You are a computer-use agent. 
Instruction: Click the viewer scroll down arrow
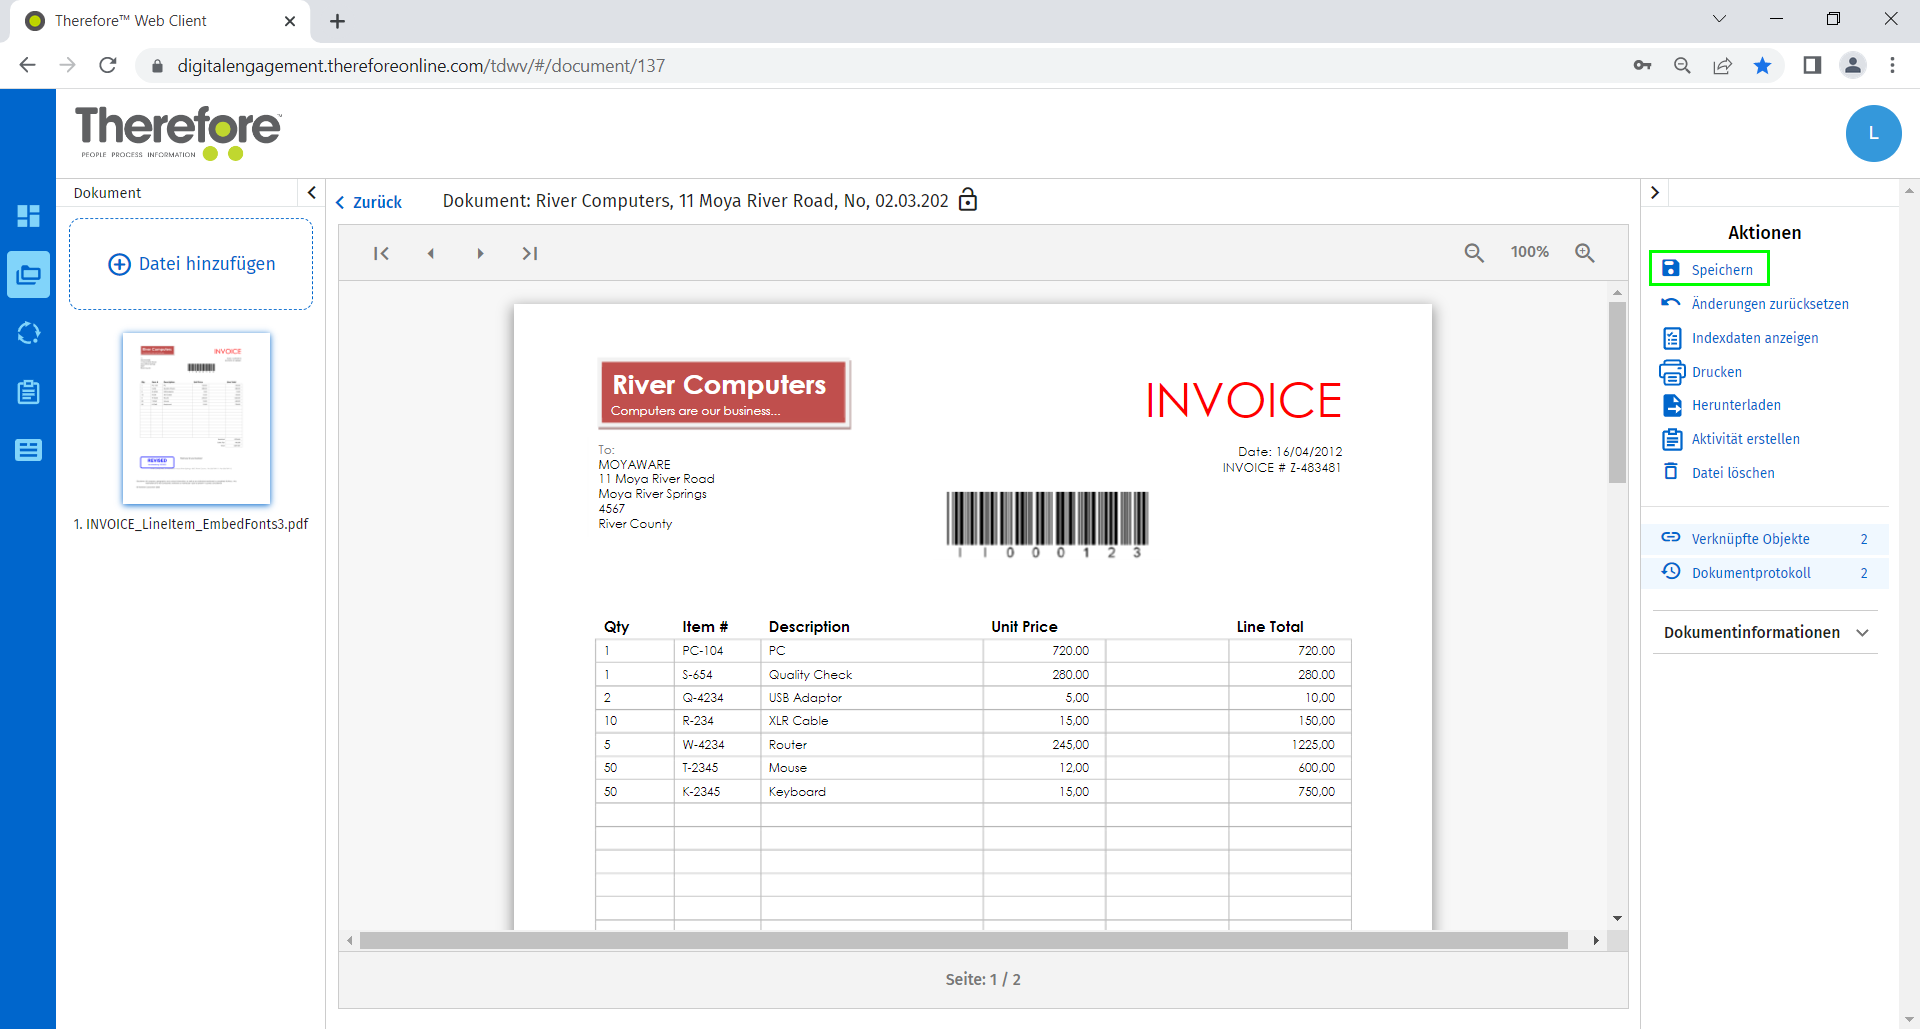click(1617, 918)
